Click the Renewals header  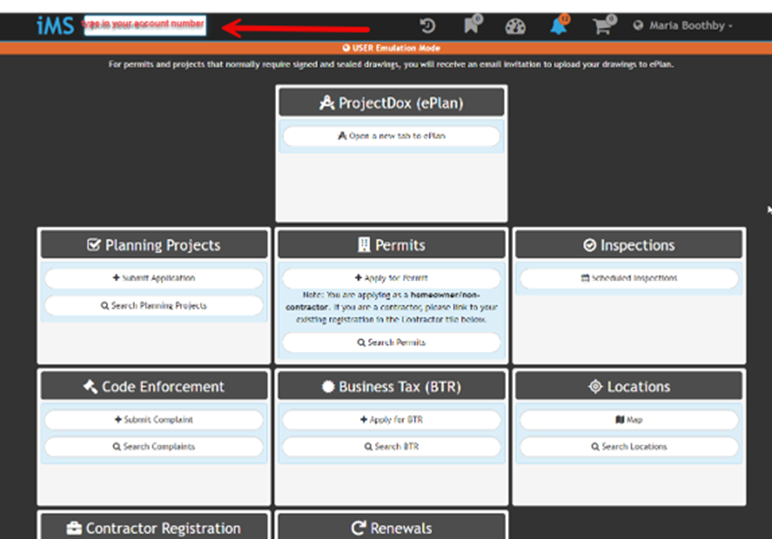tap(391, 528)
